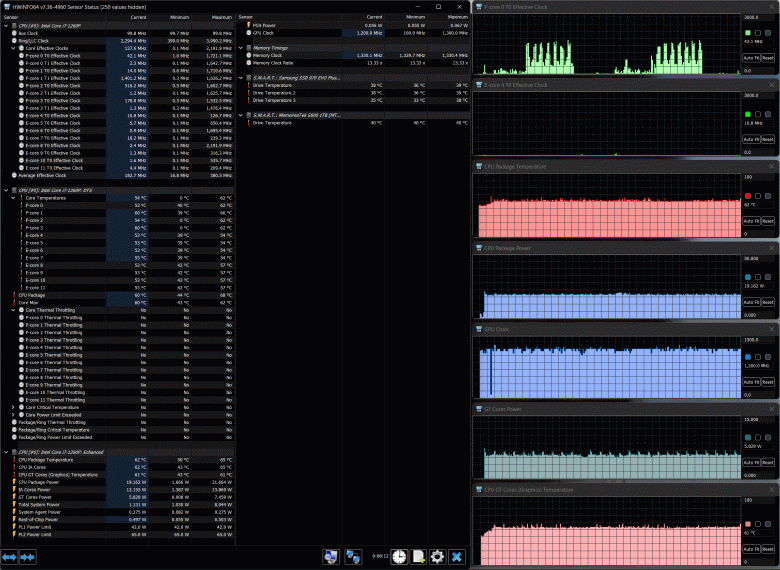The image size is (780, 570).
Task: Open sensor settings via gear icon
Action: coord(437,557)
